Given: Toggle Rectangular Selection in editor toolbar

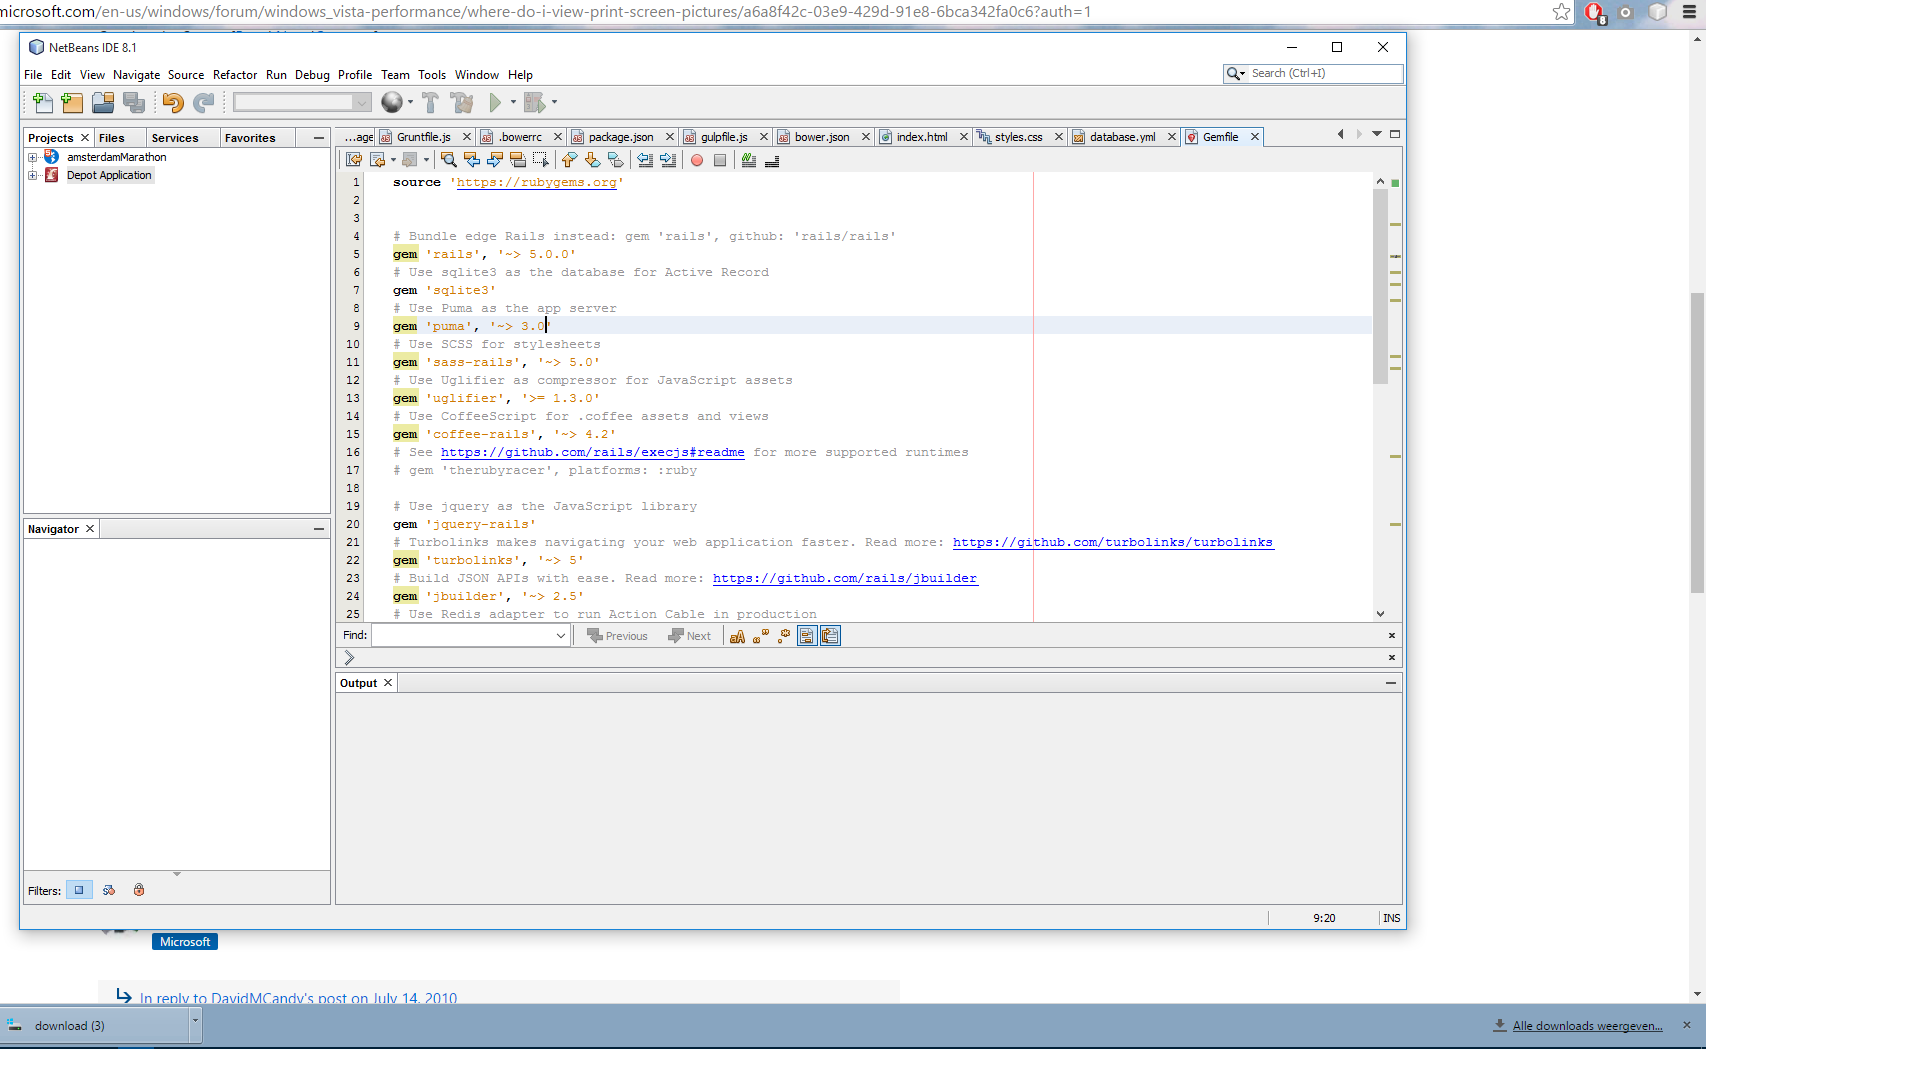Looking at the screenshot, I should (541, 160).
